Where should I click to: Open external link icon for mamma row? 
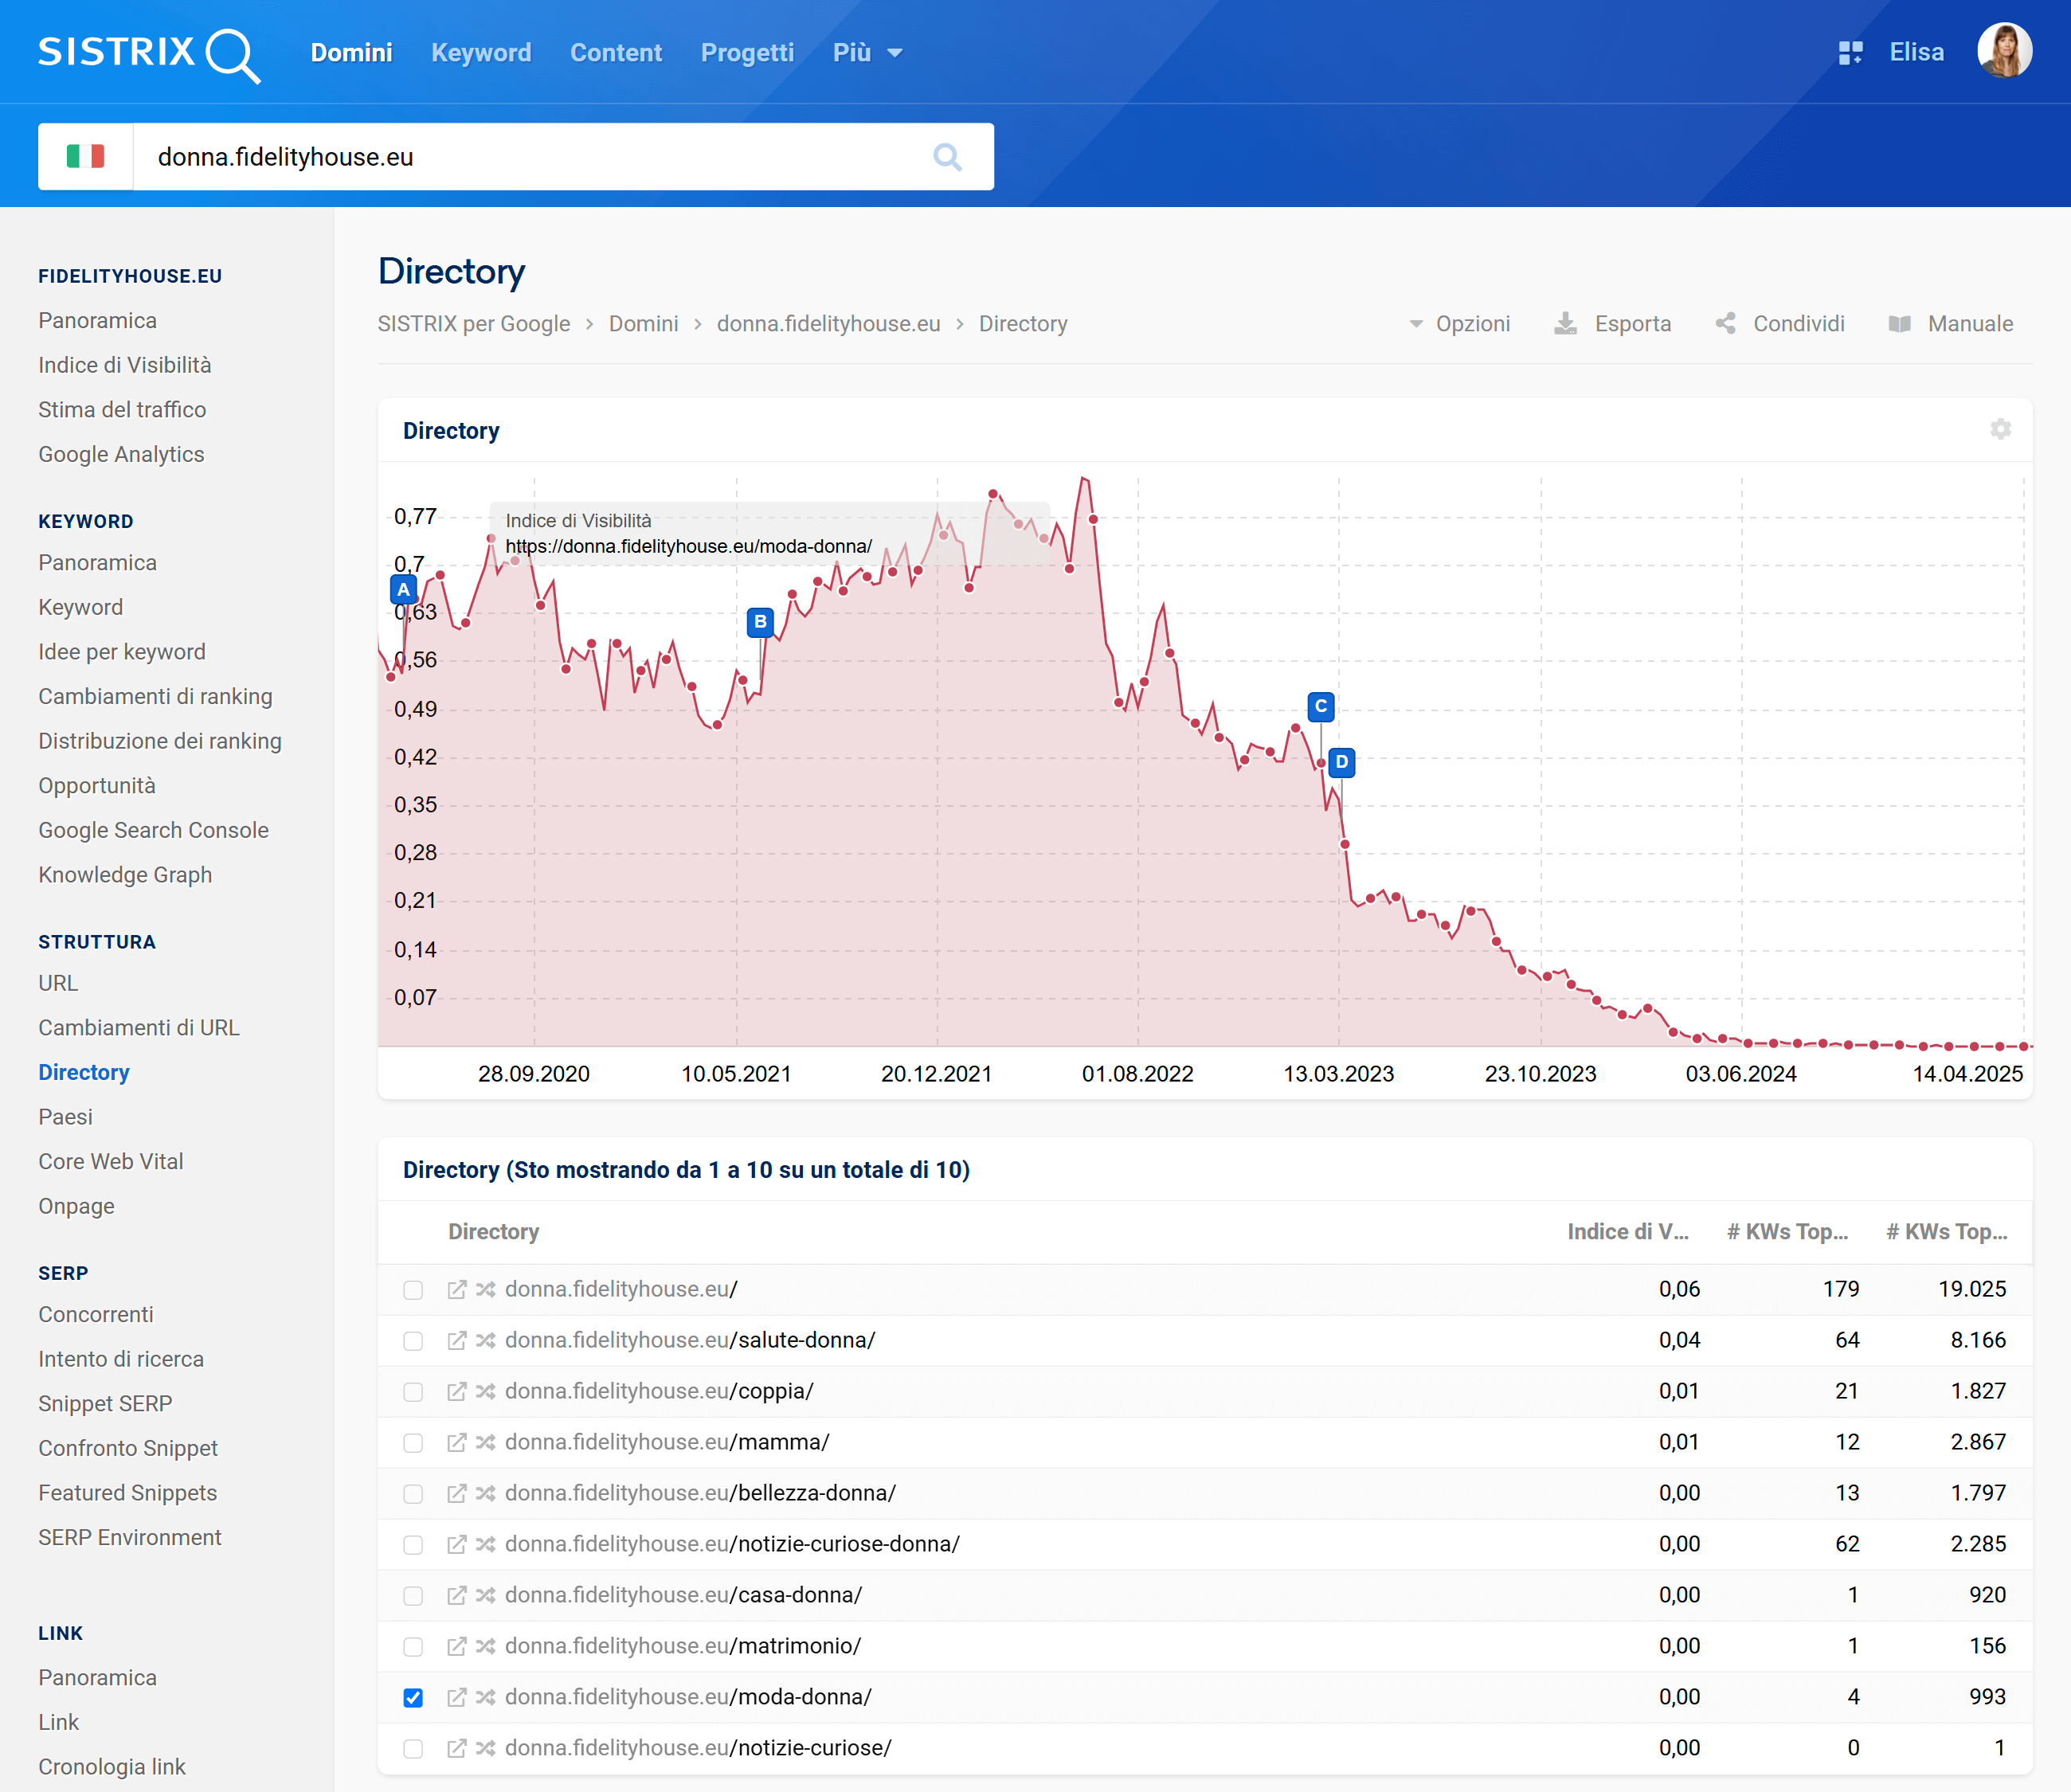click(456, 1442)
